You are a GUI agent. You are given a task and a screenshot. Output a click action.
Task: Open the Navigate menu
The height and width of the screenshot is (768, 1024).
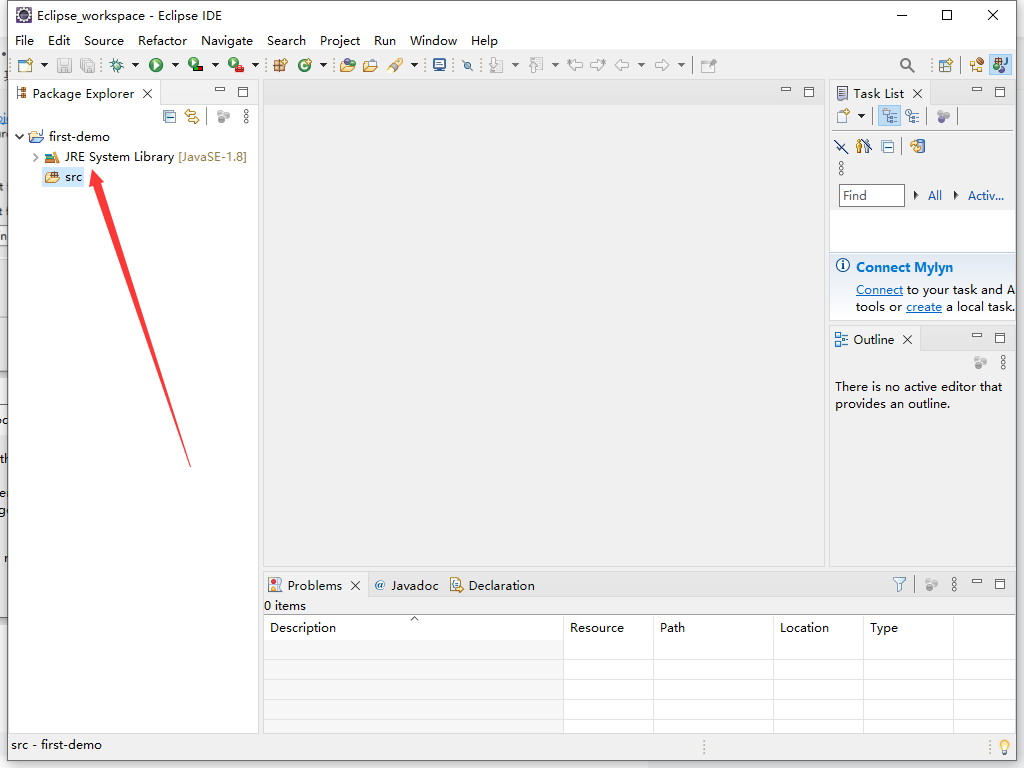[x=227, y=40]
